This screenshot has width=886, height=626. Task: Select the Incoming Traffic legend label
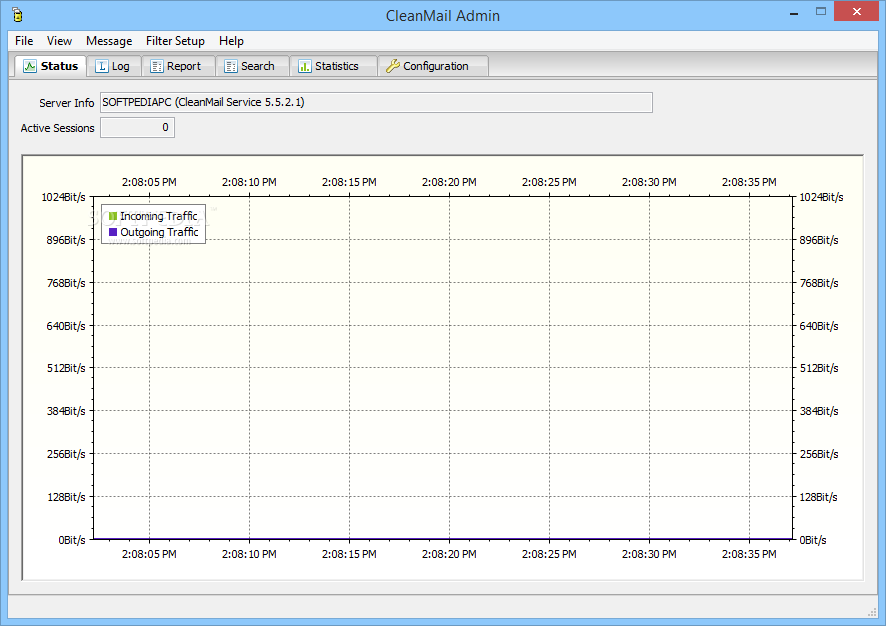(x=159, y=216)
